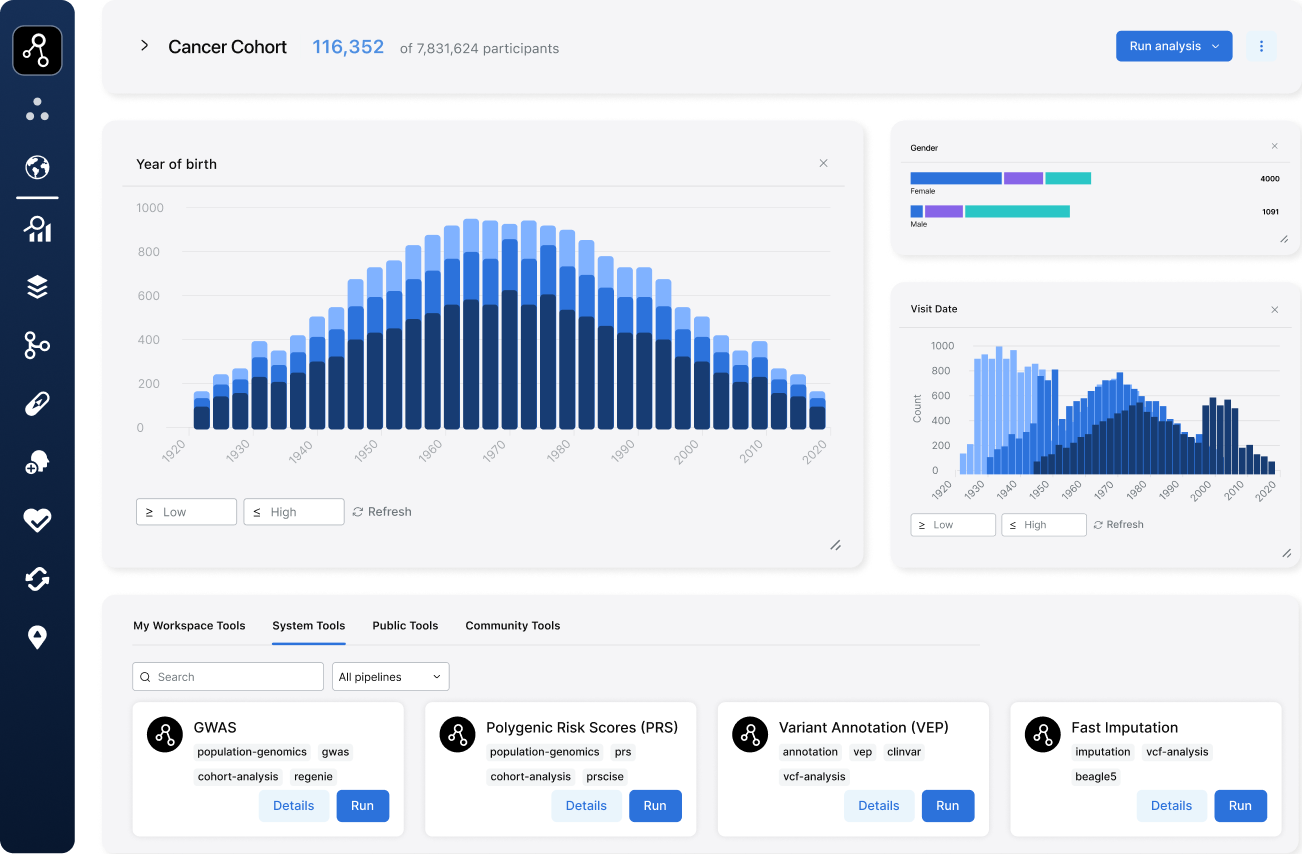Run the GWAS pipeline
The image size is (1302, 854).
(362, 806)
